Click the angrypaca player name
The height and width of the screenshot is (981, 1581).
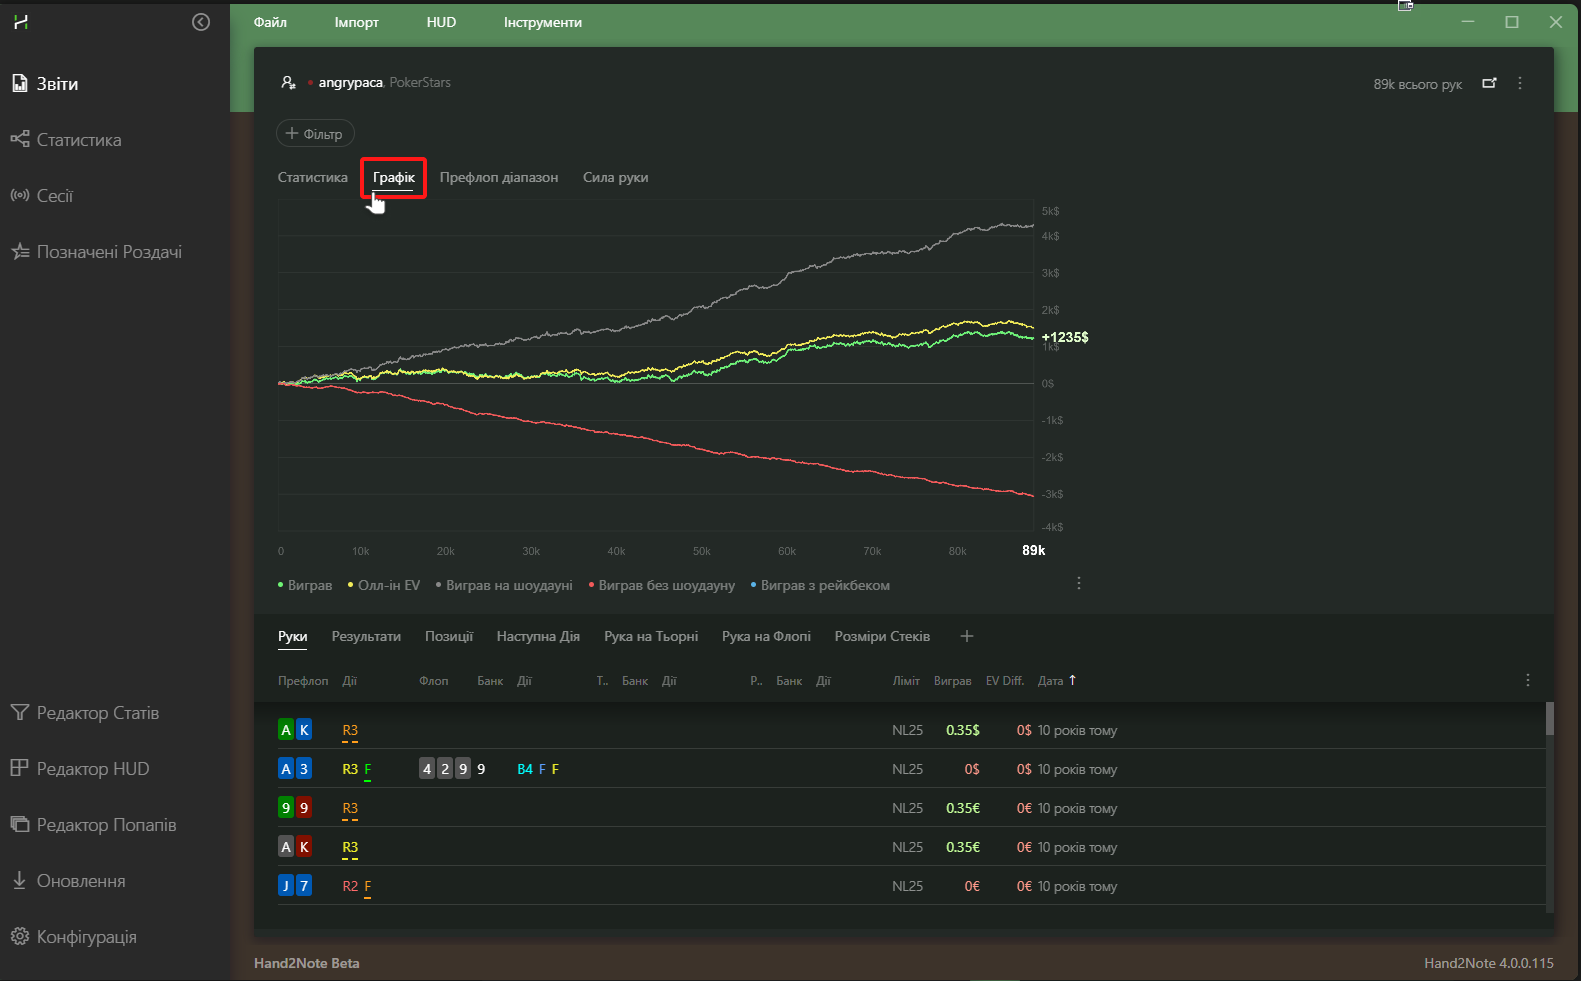(x=350, y=83)
